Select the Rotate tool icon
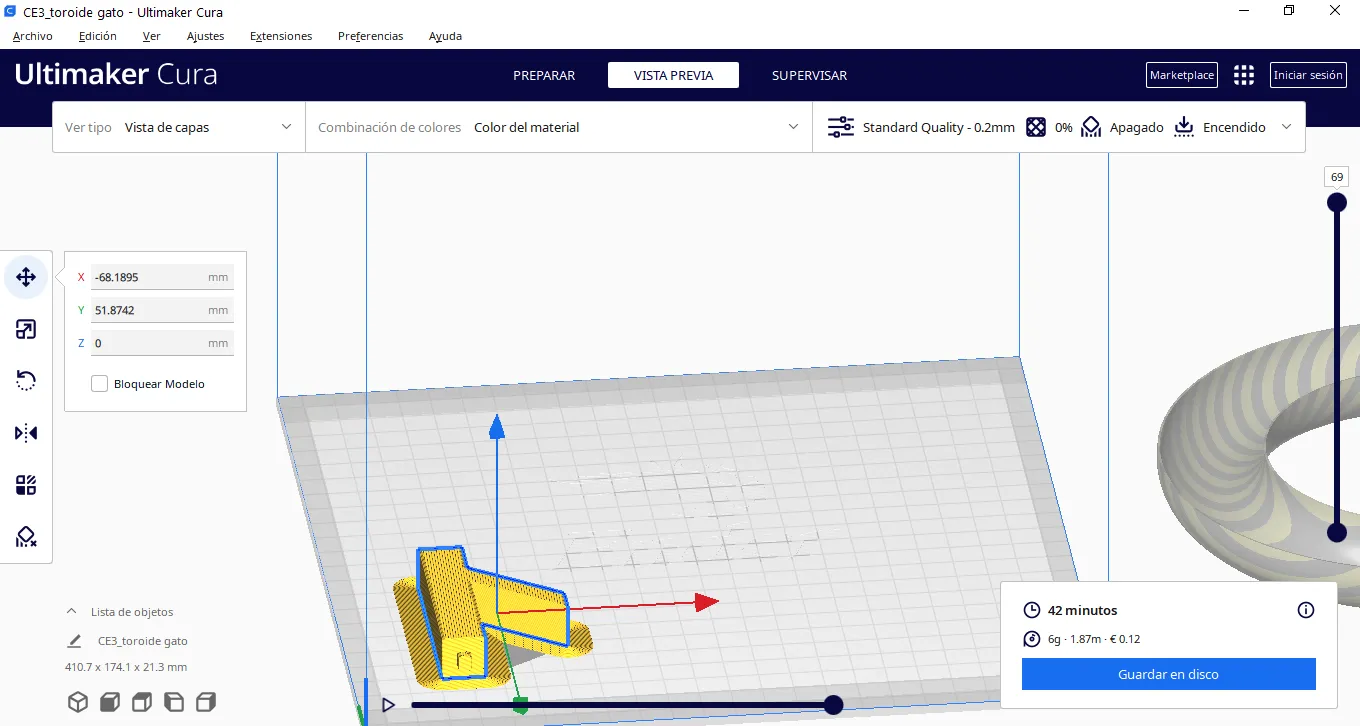The image size is (1360, 726). [26, 381]
